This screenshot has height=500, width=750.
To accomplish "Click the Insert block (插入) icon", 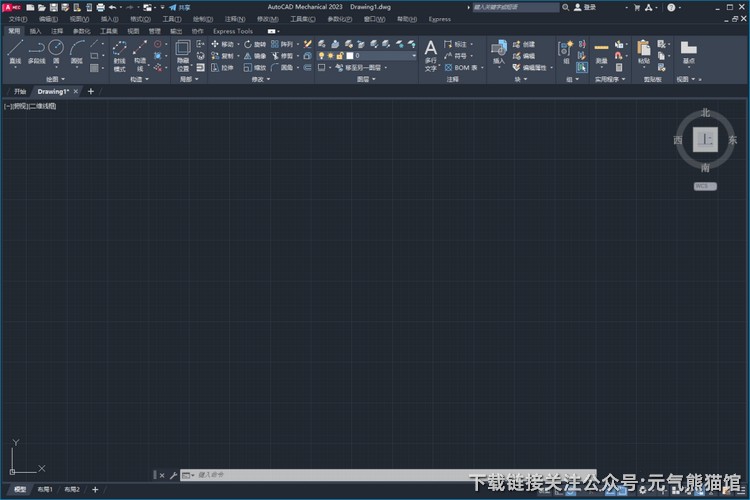I will pos(498,51).
